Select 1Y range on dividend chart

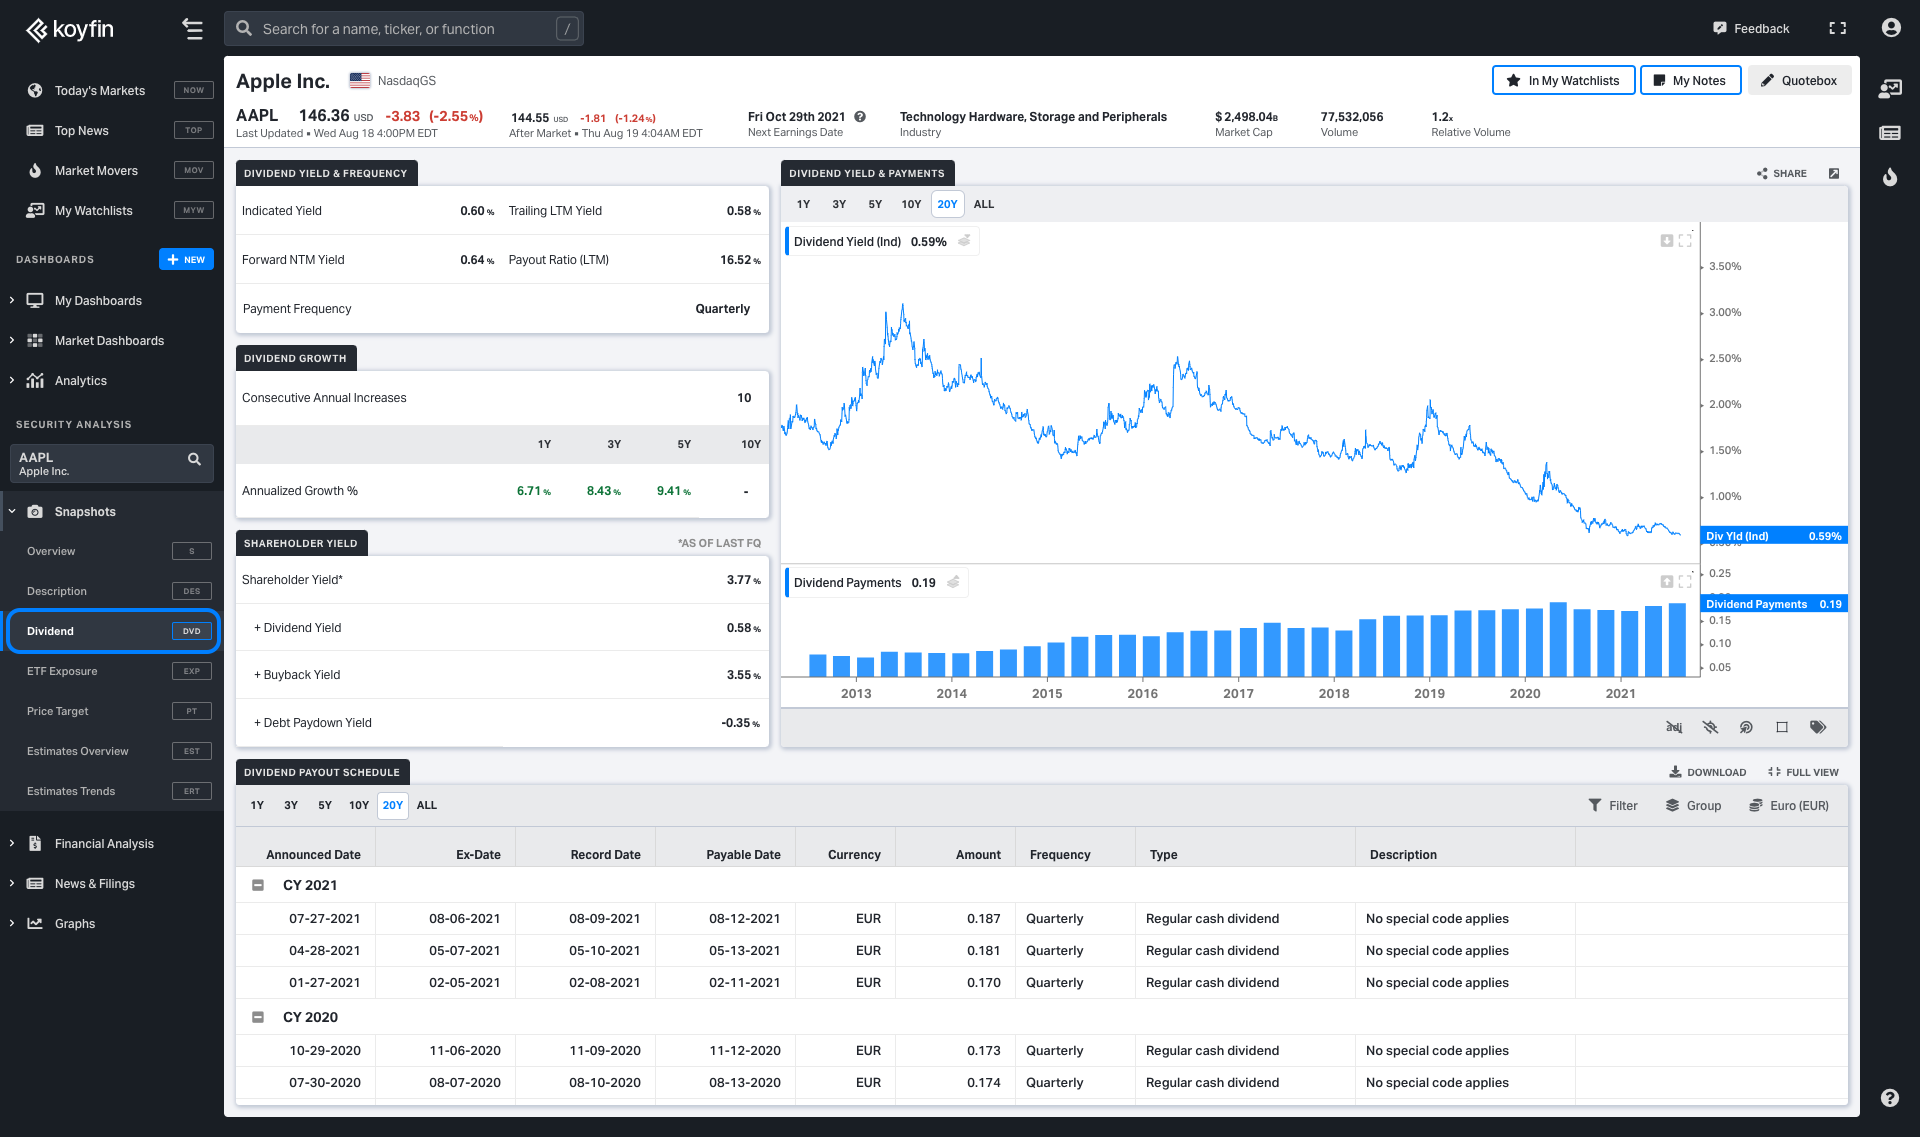coord(803,204)
